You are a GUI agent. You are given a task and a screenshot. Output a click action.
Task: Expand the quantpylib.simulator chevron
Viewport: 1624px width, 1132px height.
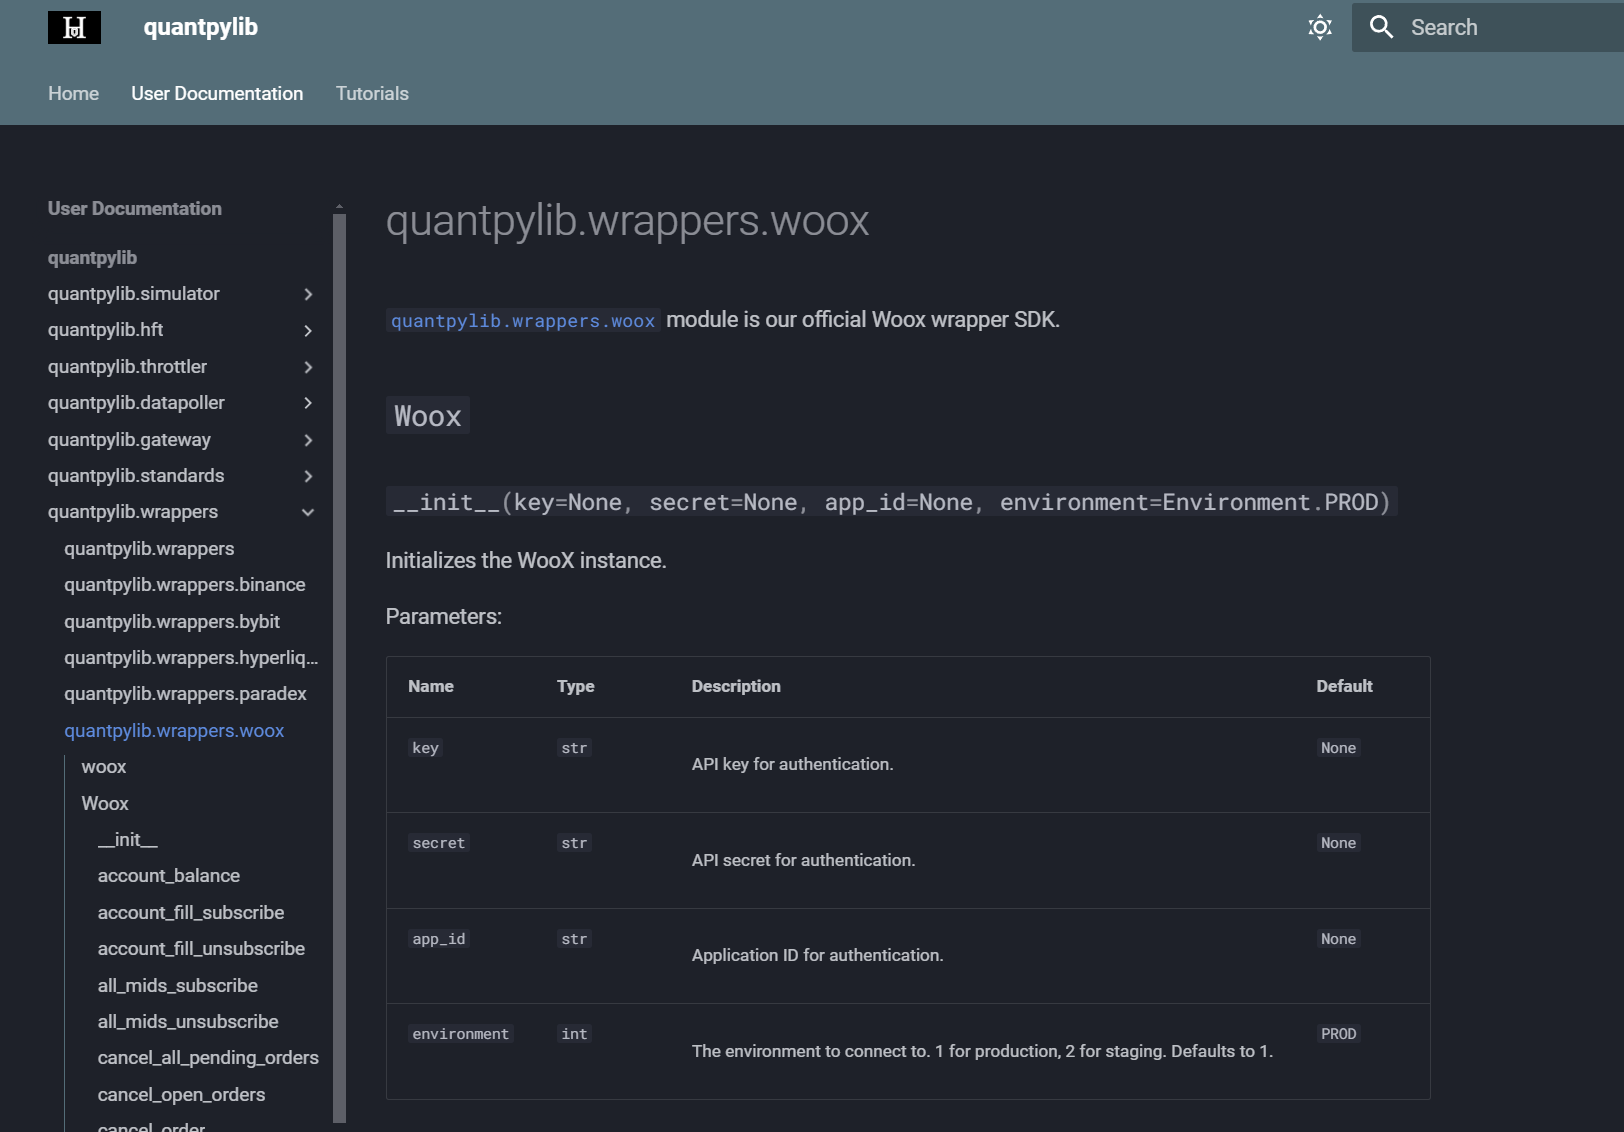(x=308, y=294)
